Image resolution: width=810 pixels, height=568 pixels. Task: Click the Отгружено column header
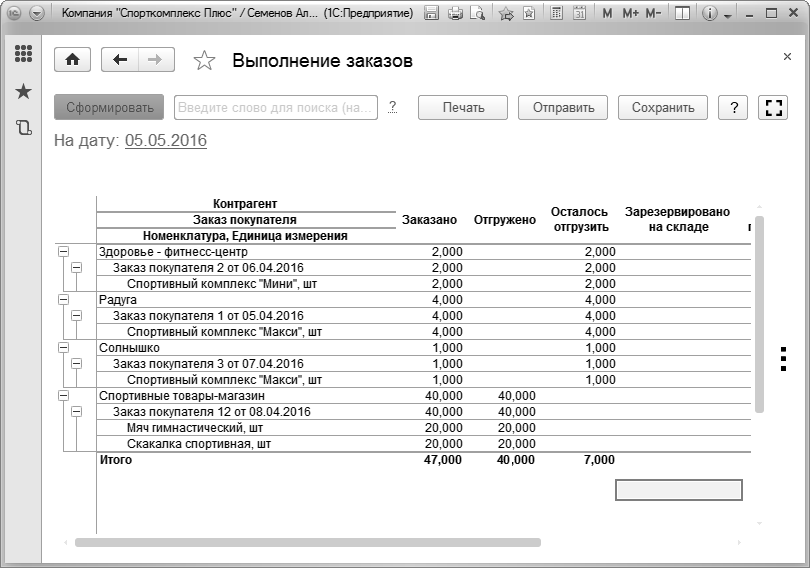pos(505,220)
